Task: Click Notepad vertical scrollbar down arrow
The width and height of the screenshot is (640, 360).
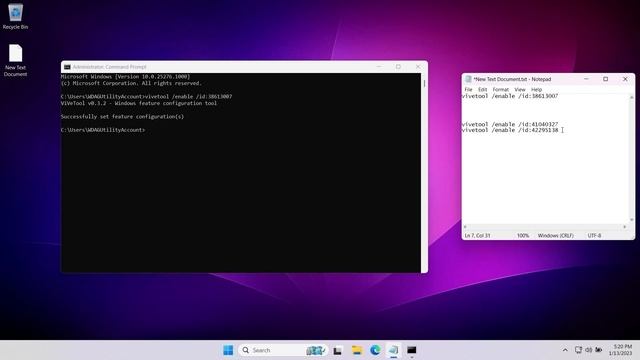Action: (631, 220)
